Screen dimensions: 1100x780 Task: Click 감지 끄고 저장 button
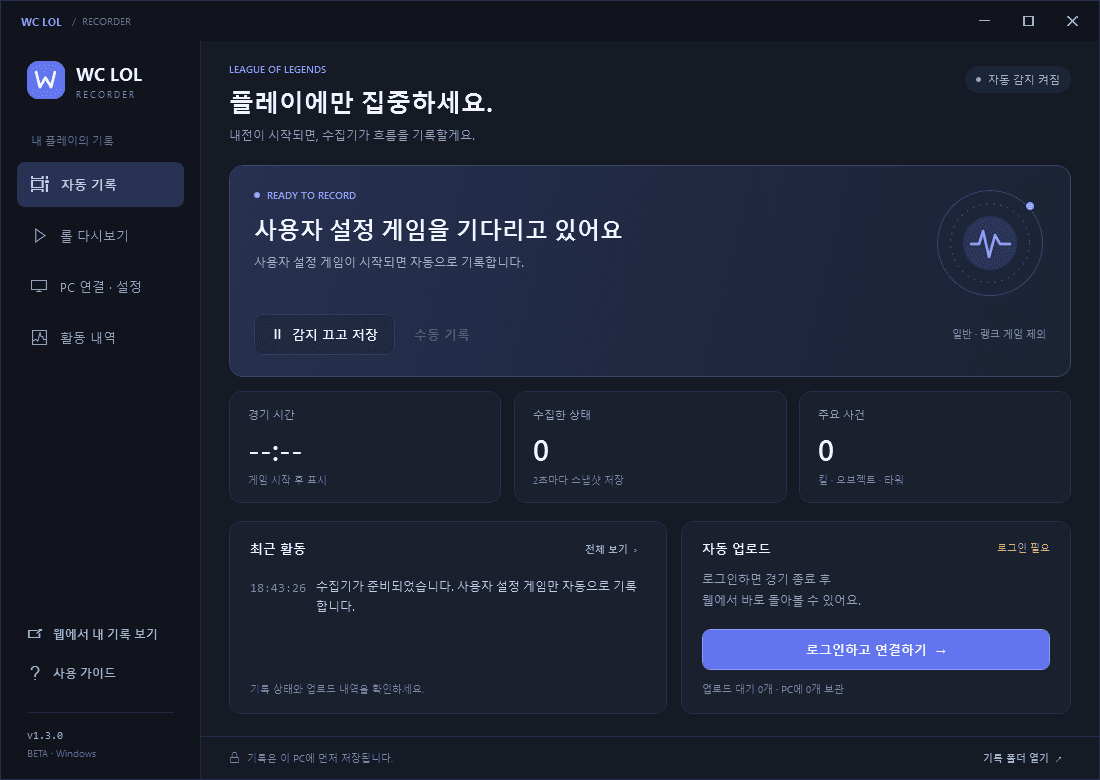click(324, 335)
